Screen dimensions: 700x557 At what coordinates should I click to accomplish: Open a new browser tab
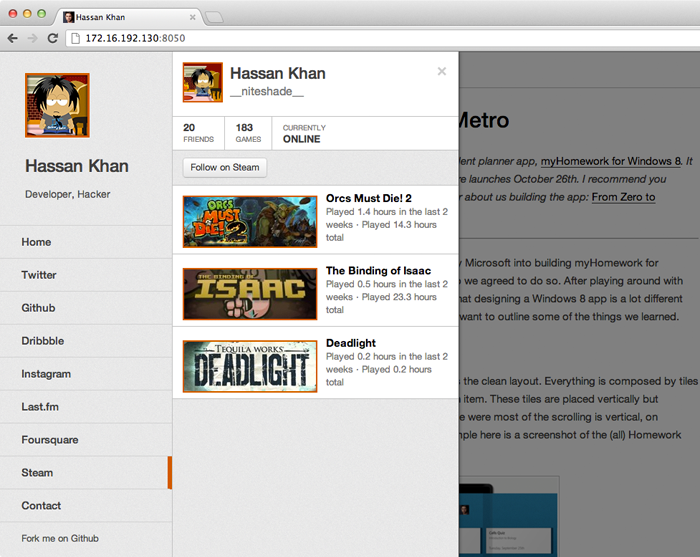point(214,17)
